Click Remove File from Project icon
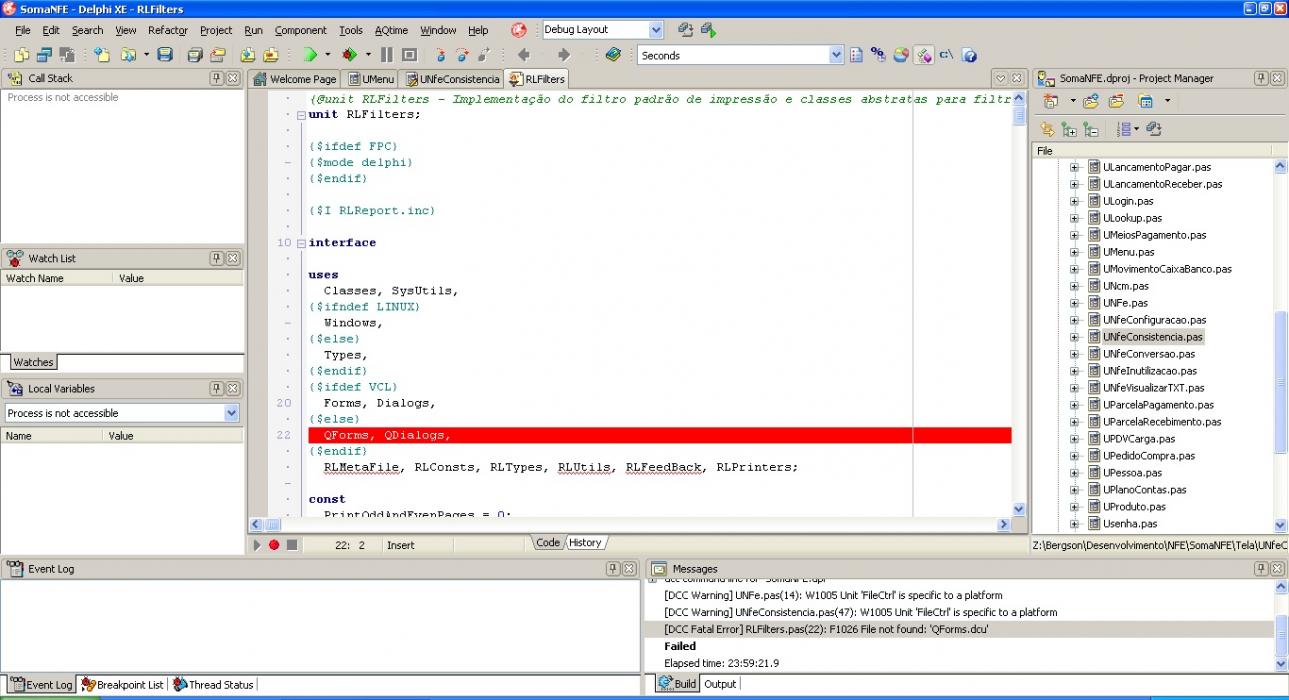 point(271,55)
